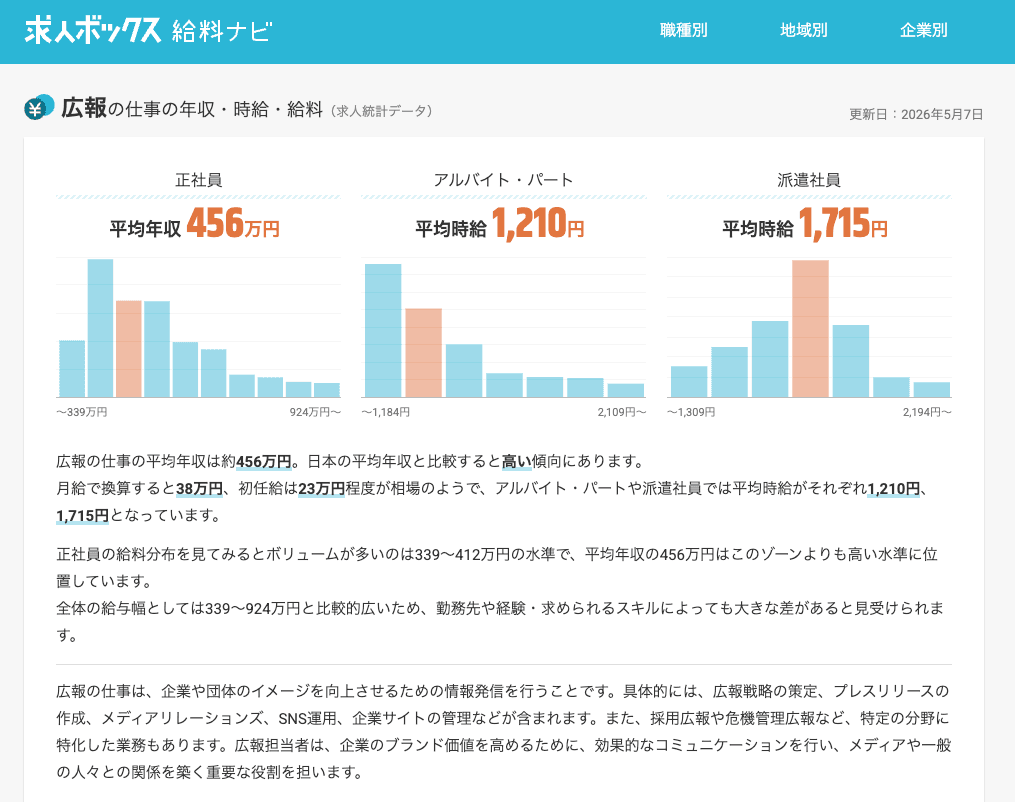Click the 求人ボックス 給料ナビ logo

[x=148, y=30]
